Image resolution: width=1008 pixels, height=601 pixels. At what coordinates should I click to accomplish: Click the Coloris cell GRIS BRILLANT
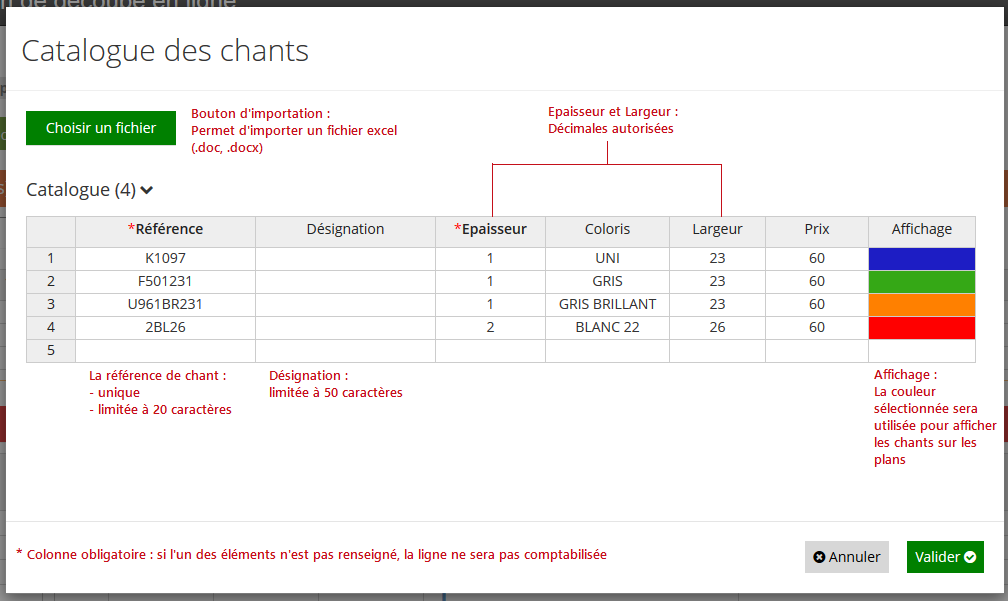point(608,305)
